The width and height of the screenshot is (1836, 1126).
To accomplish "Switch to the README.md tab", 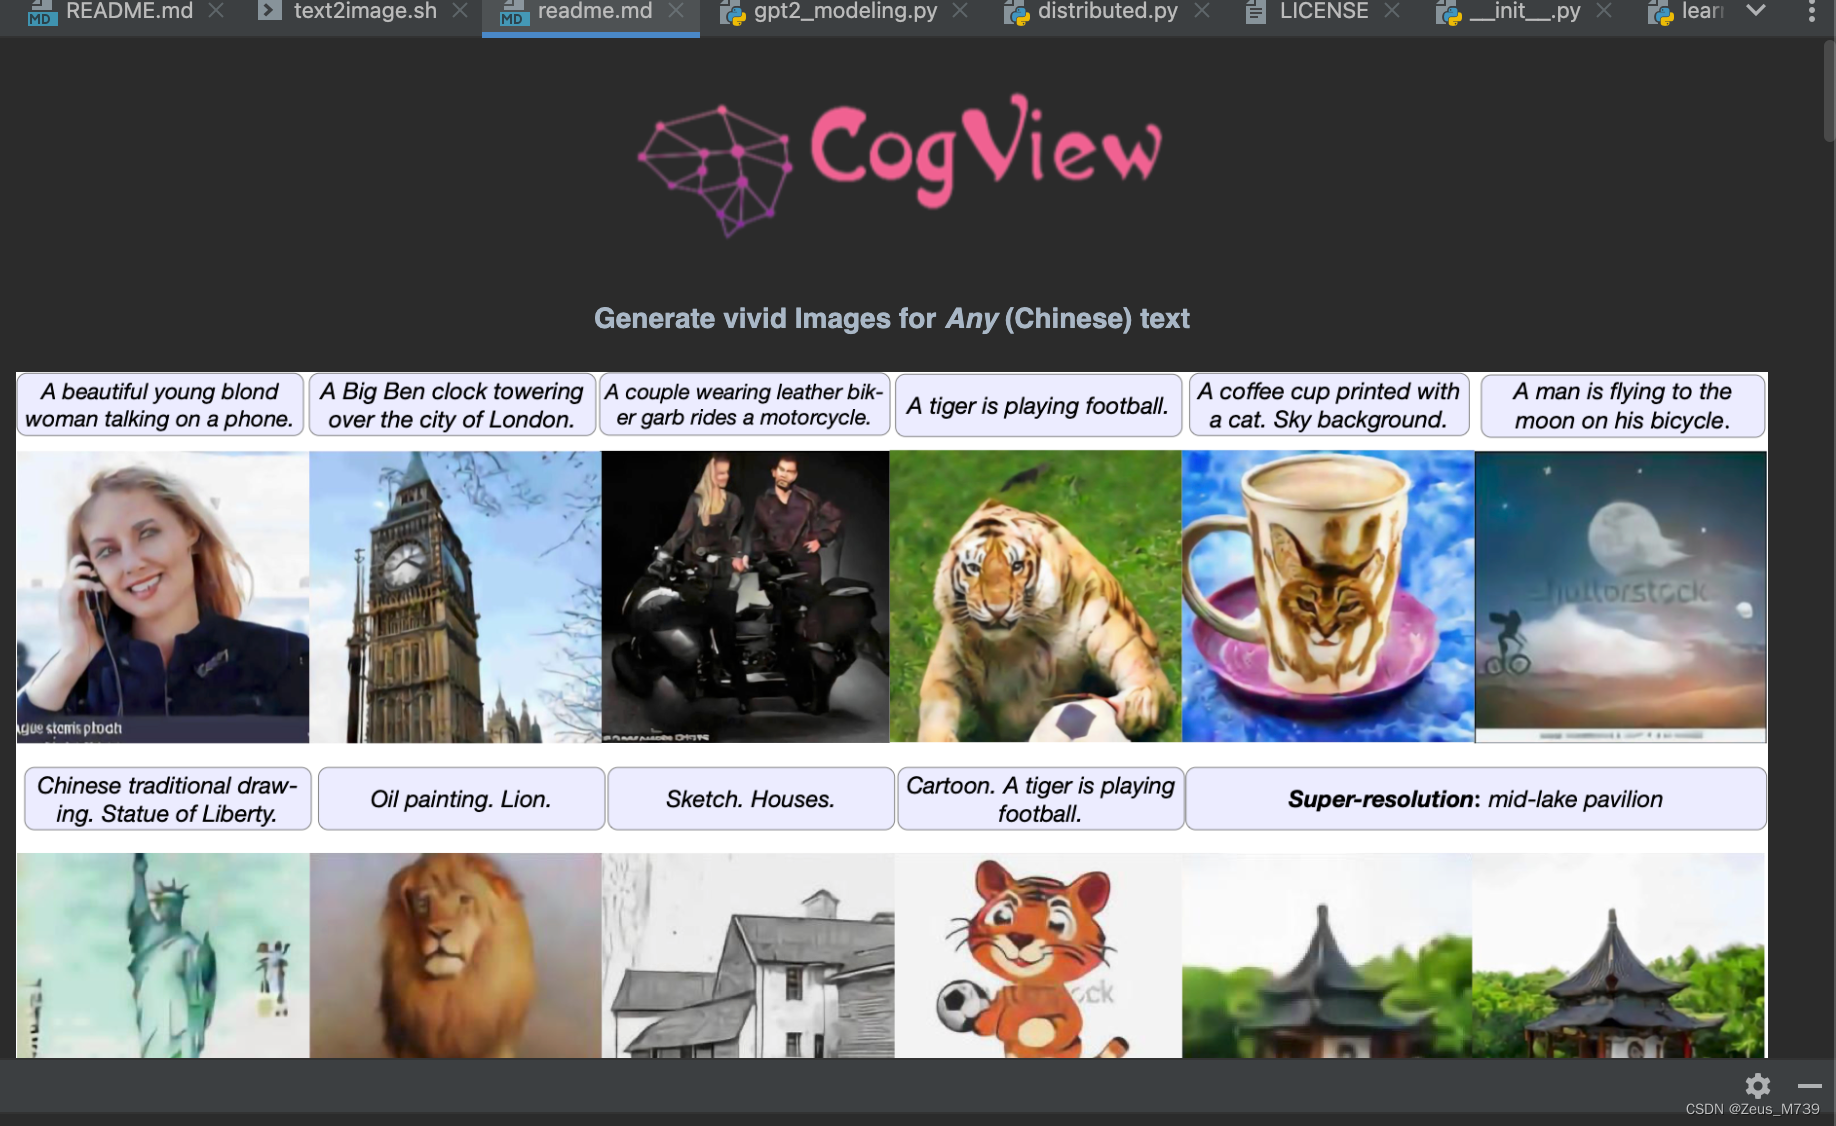I will pos(128,12).
